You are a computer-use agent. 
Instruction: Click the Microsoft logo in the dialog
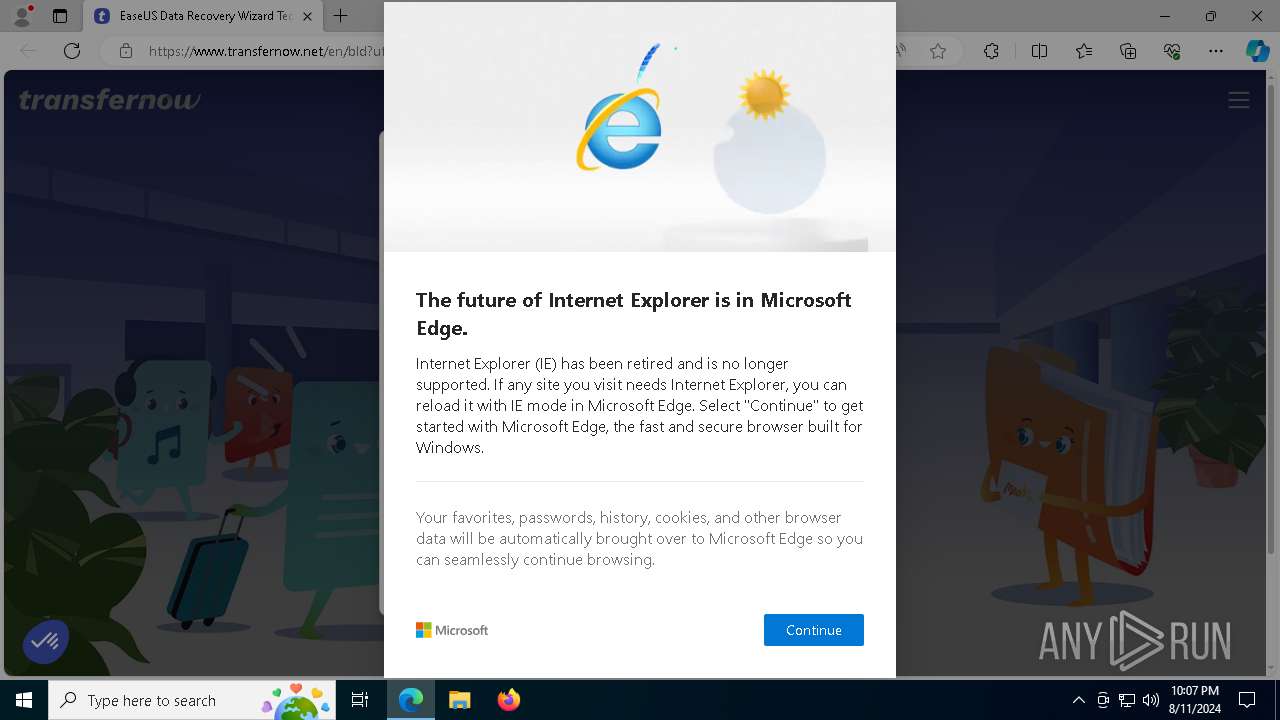(x=452, y=630)
